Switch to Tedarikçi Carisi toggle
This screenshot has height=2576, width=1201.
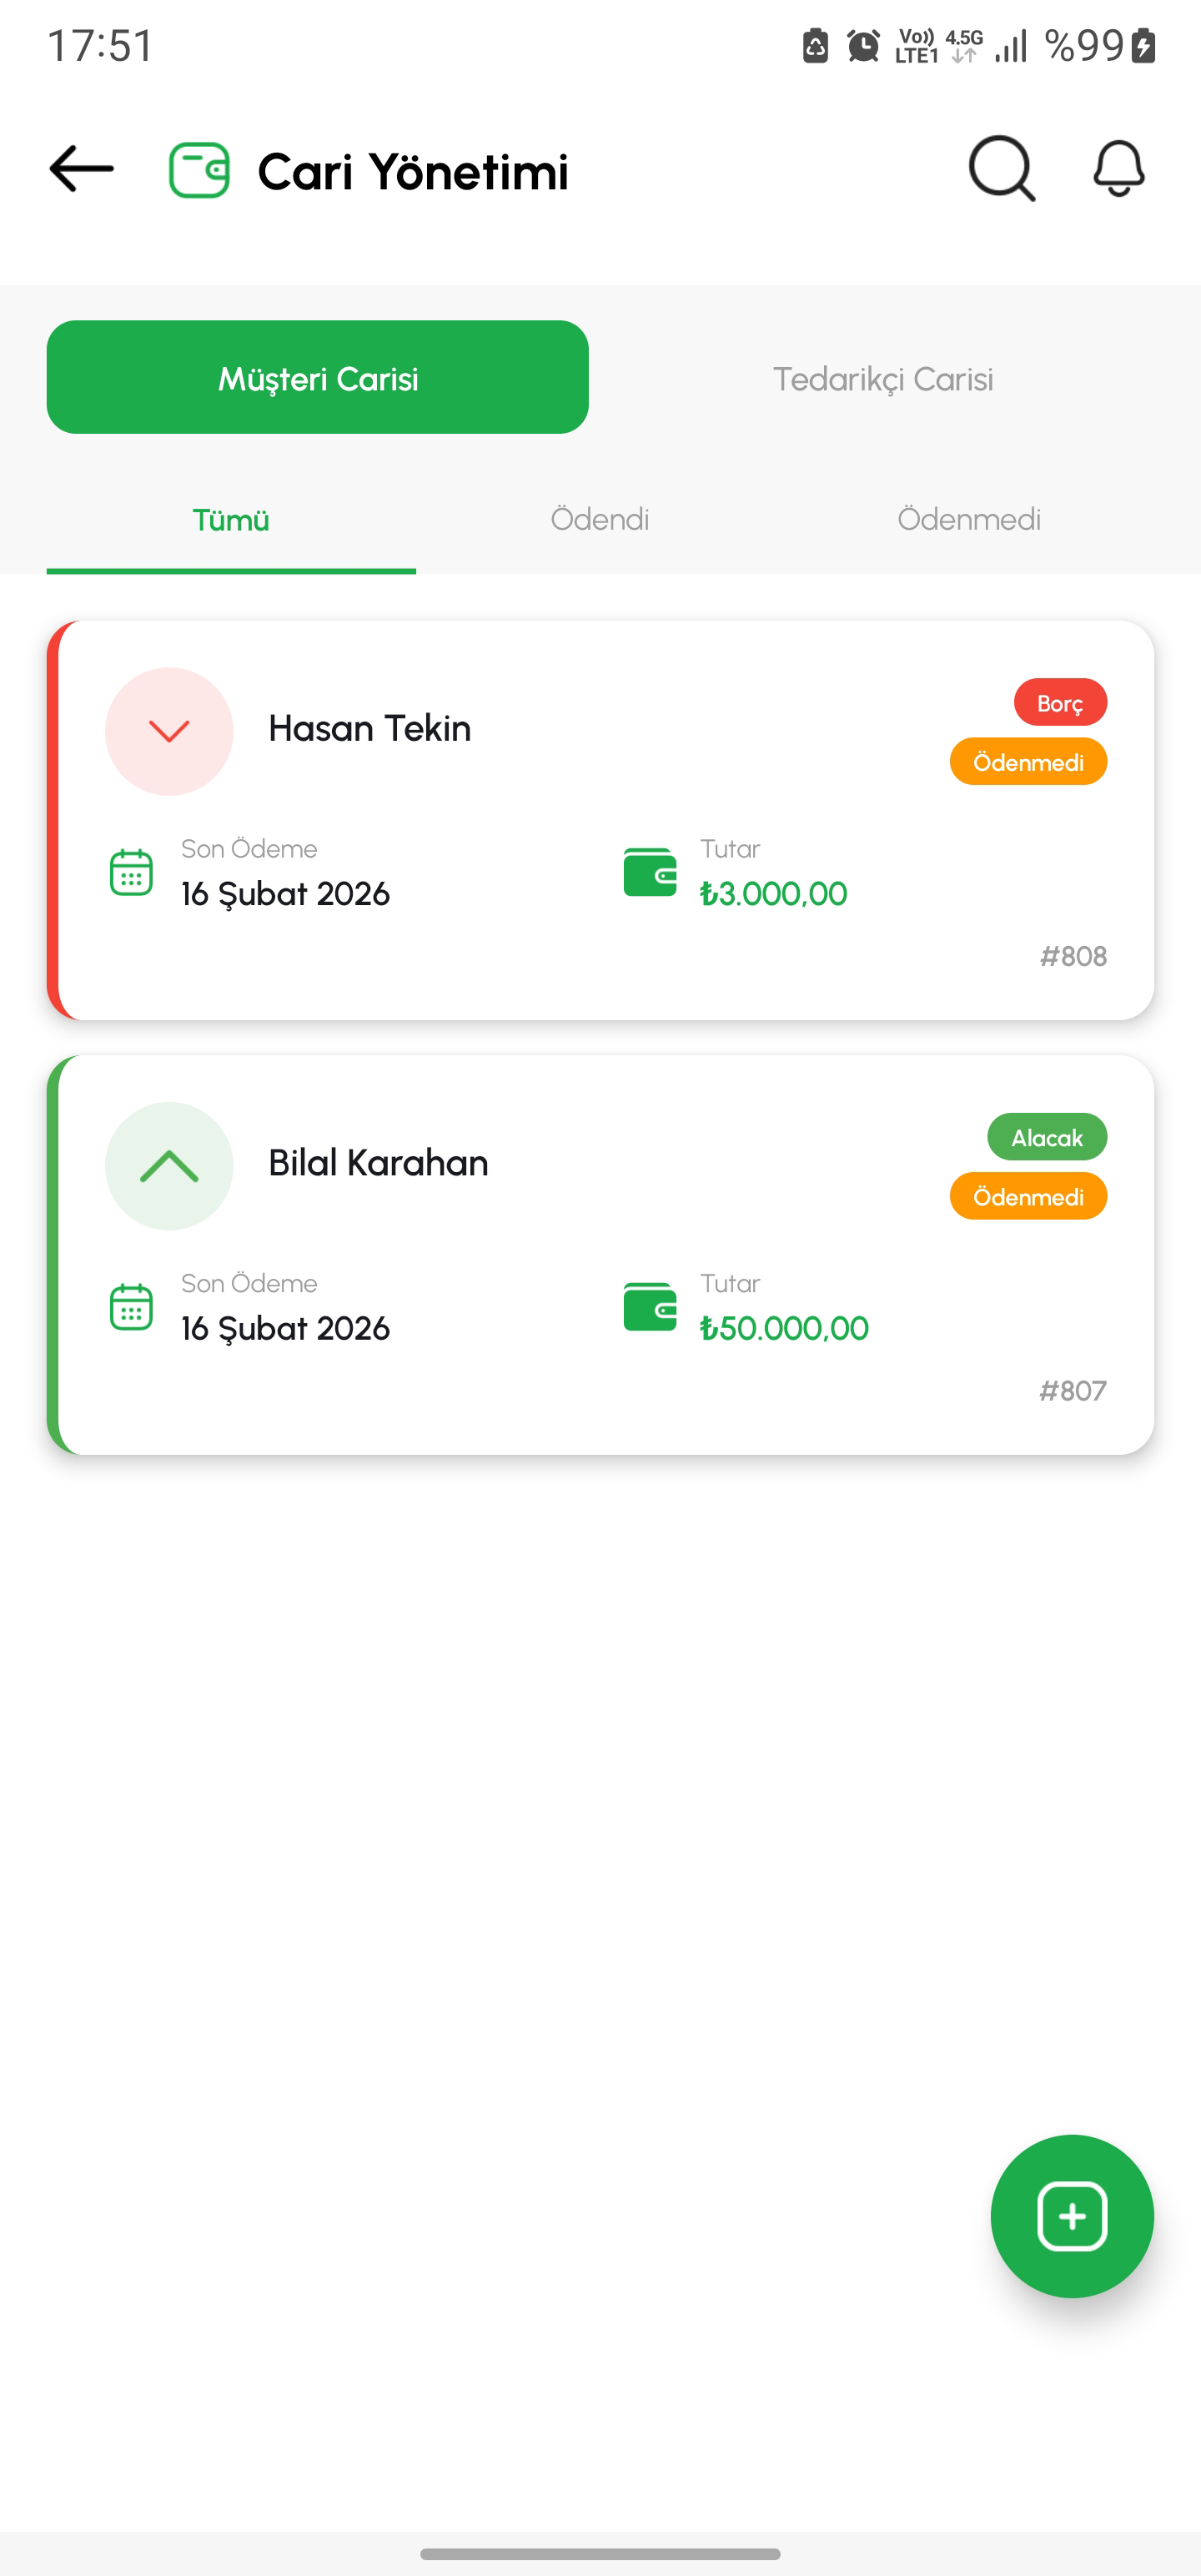(882, 378)
